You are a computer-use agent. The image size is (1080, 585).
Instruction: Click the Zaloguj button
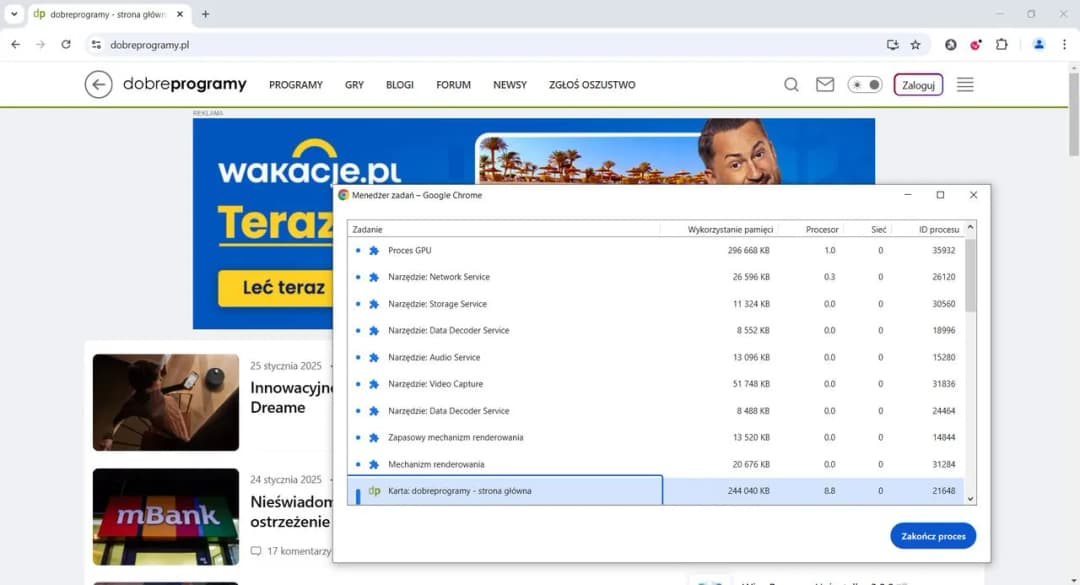[917, 85]
